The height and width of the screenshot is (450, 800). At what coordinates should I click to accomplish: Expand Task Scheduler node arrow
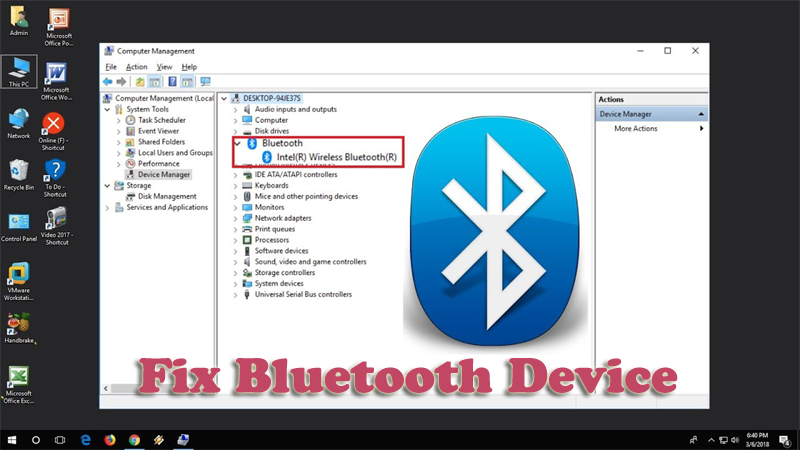click(118, 120)
